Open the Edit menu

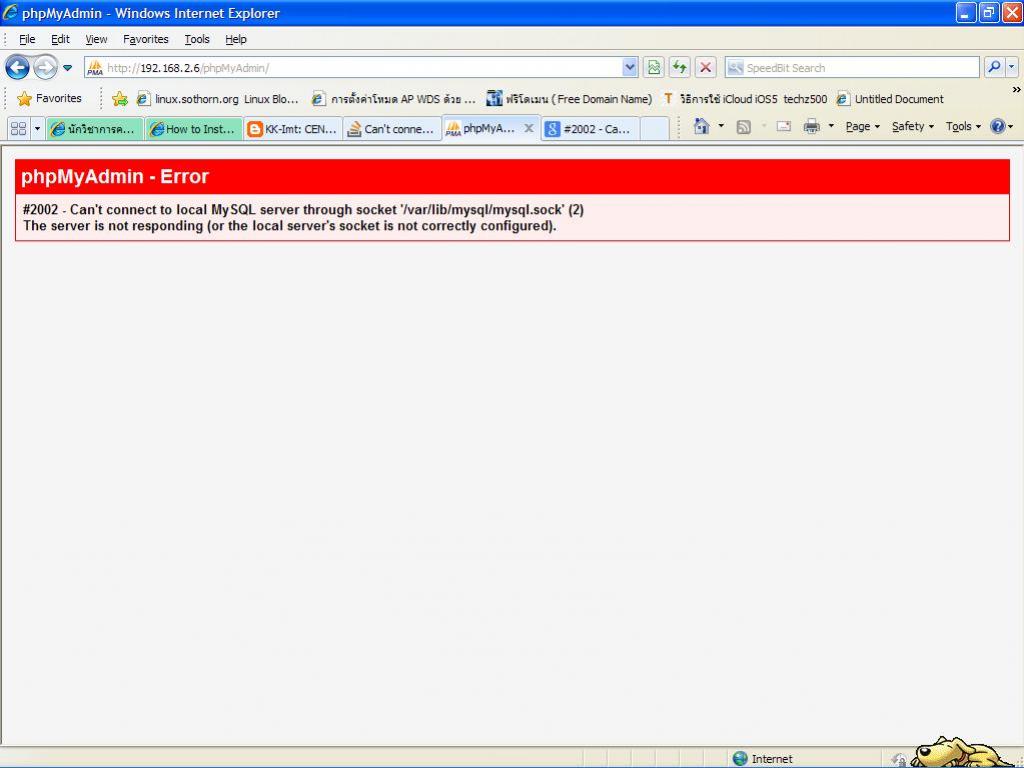[x=60, y=39]
